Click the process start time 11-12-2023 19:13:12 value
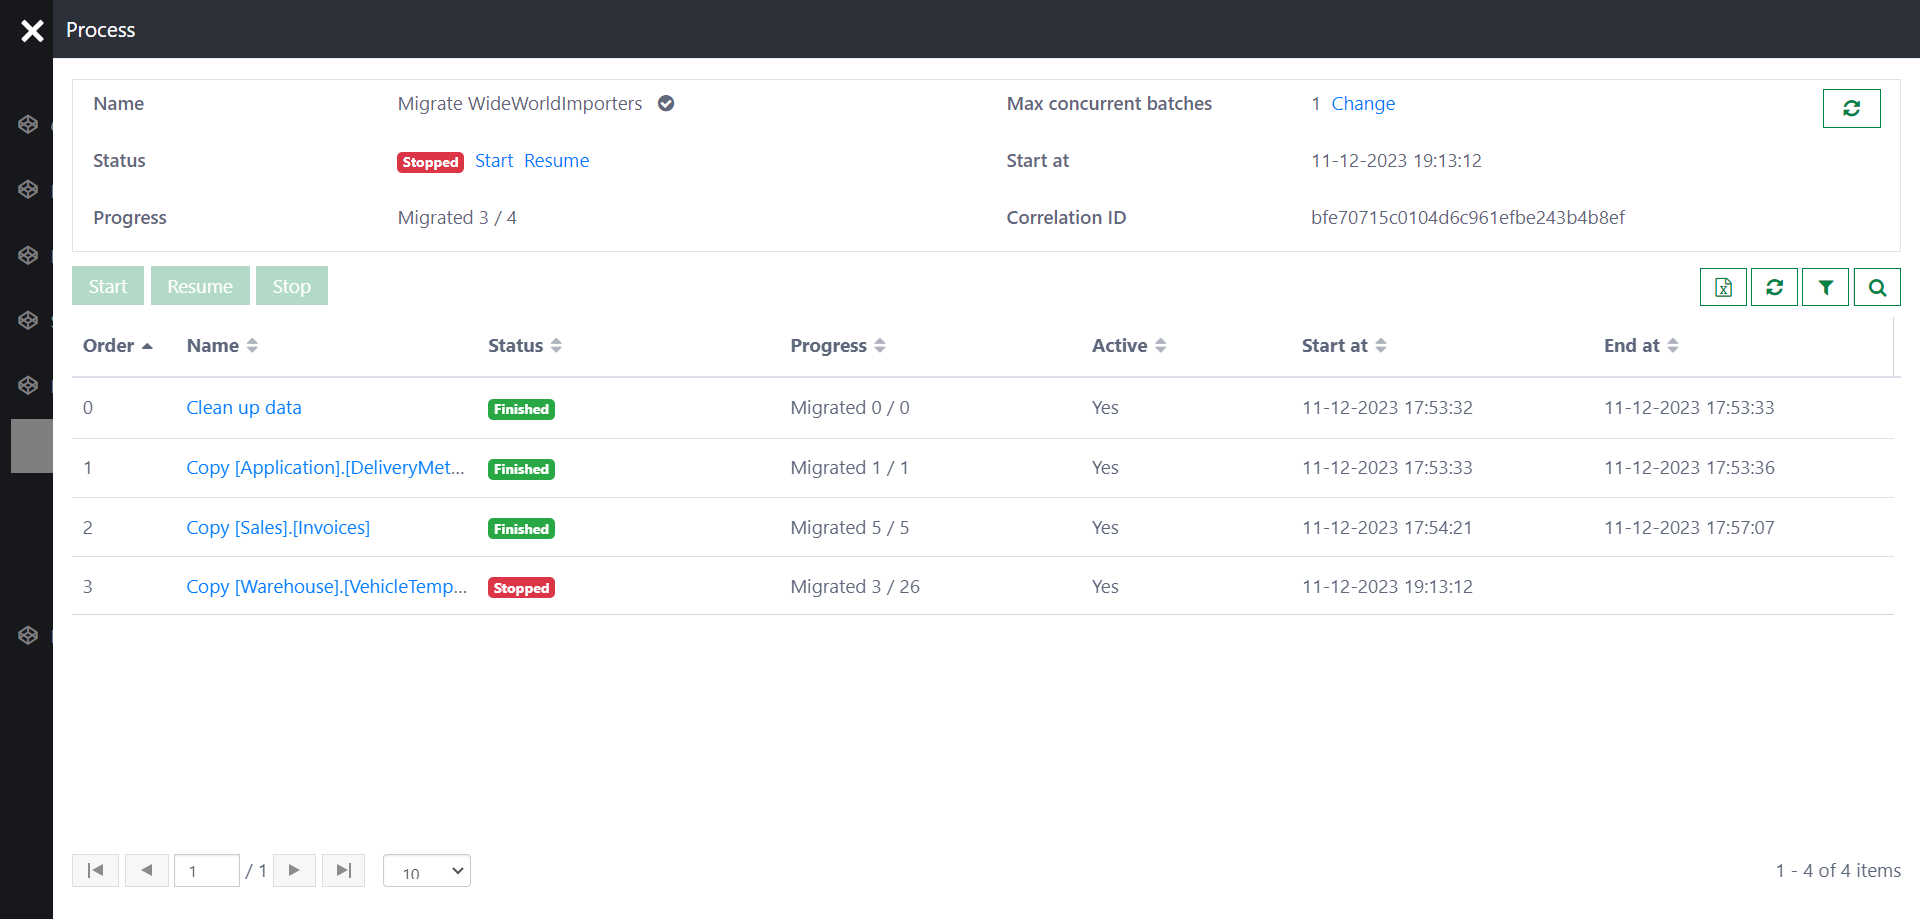Image resolution: width=1920 pixels, height=919 pixels. tap(1396, 160)
